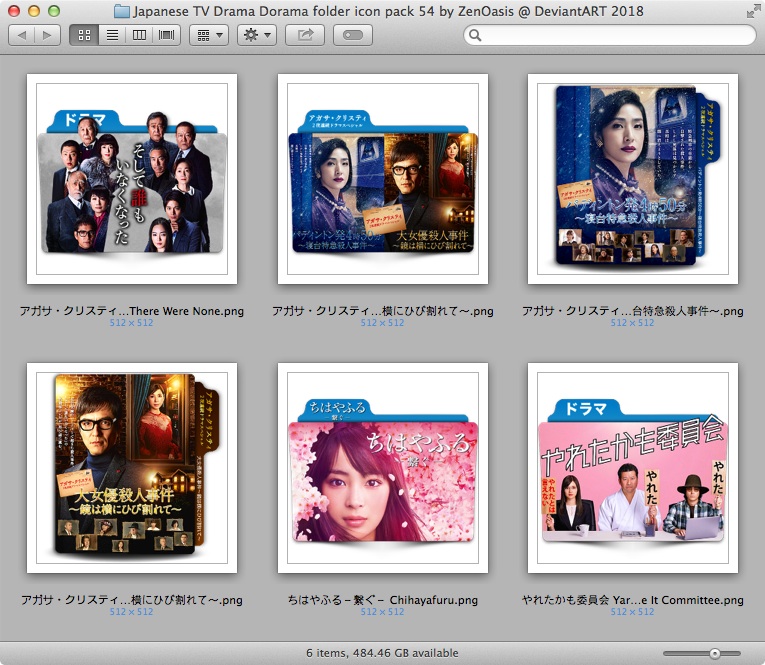Click the window title text
Screen dimensions: 765x665
coord(388,11)
